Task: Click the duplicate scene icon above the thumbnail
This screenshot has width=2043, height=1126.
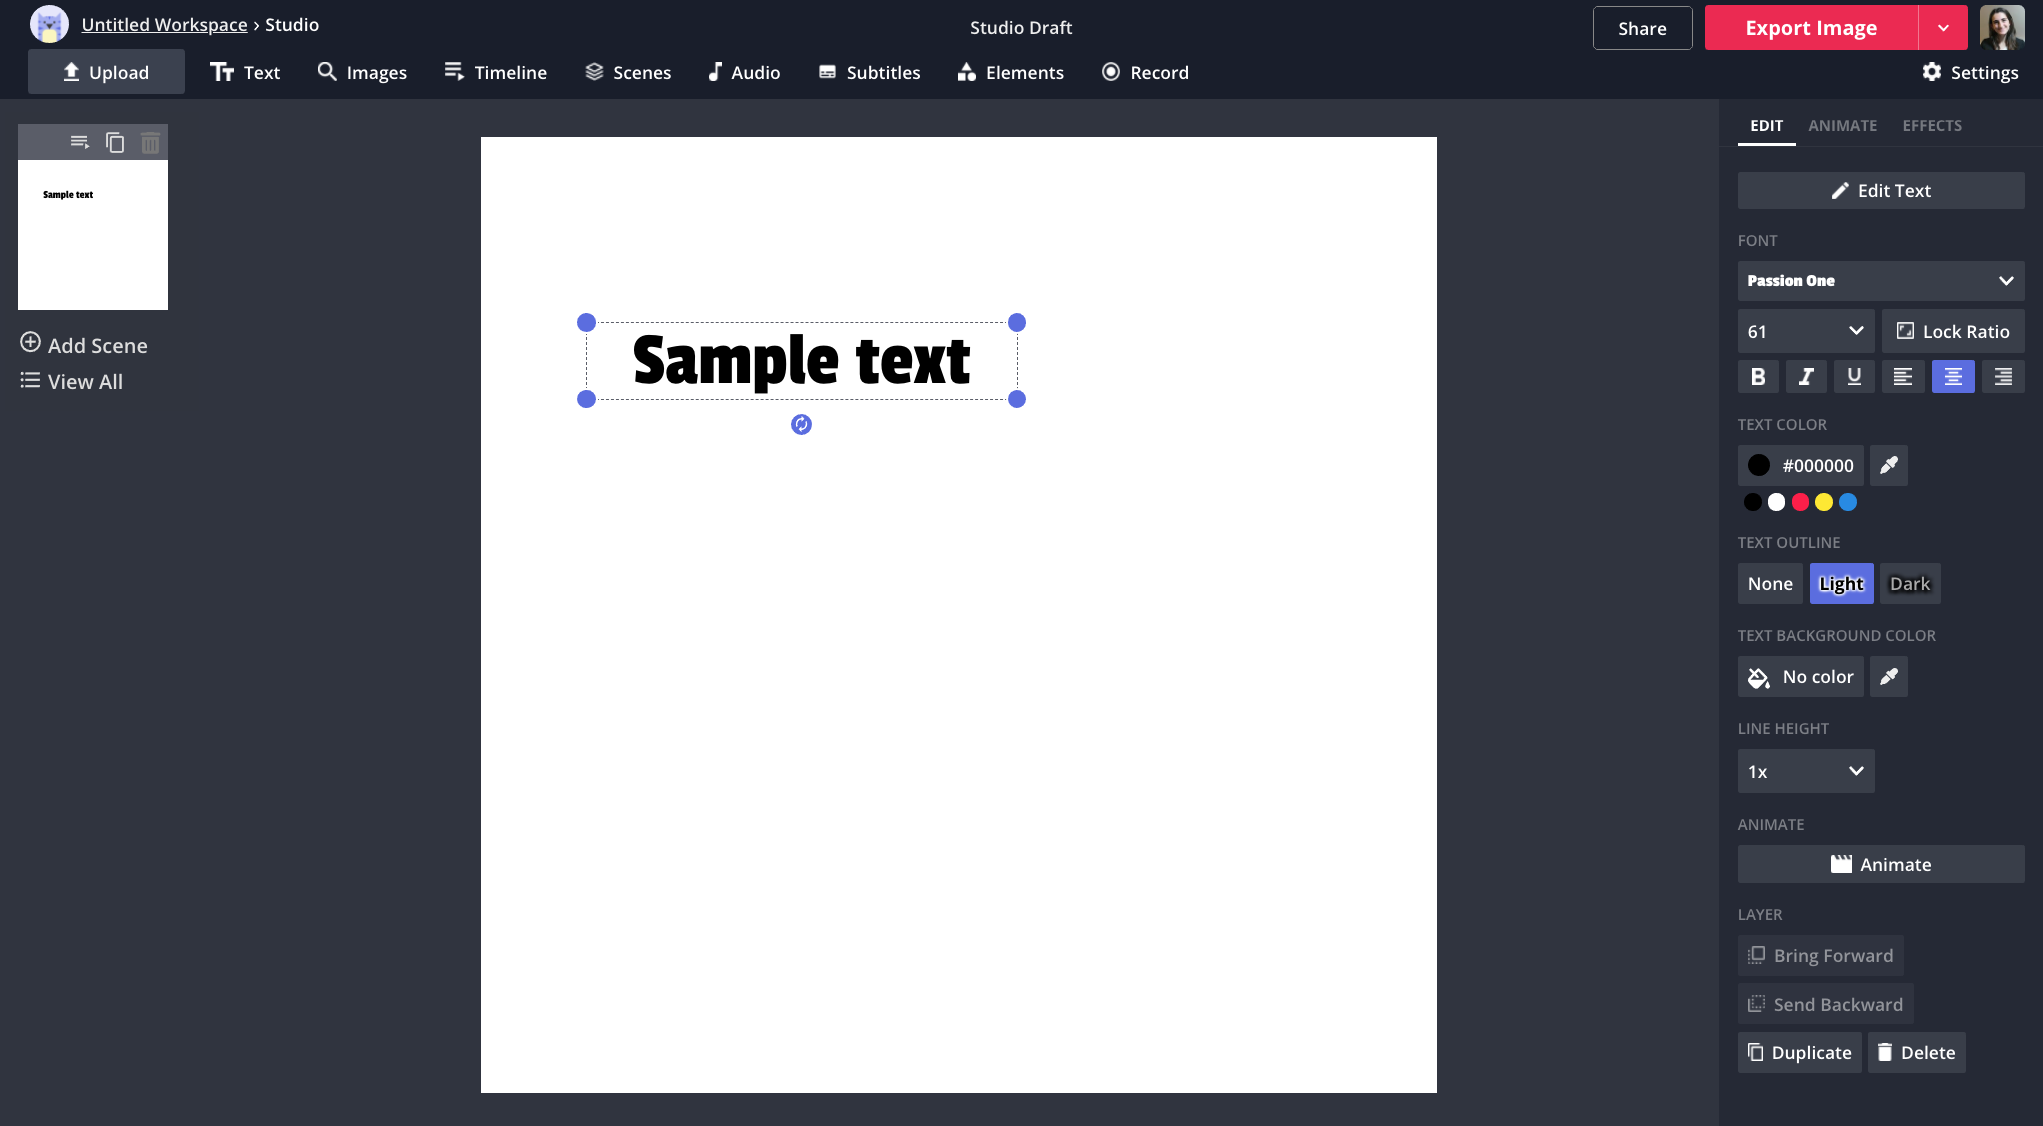Action: point(115,143)
